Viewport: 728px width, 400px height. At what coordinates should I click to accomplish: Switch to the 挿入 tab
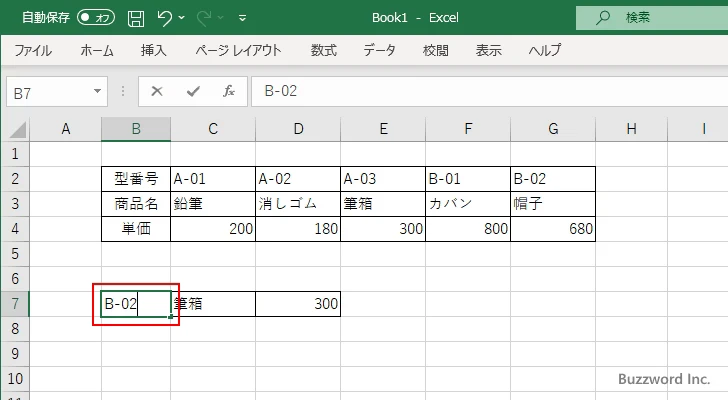click(154, 50)
